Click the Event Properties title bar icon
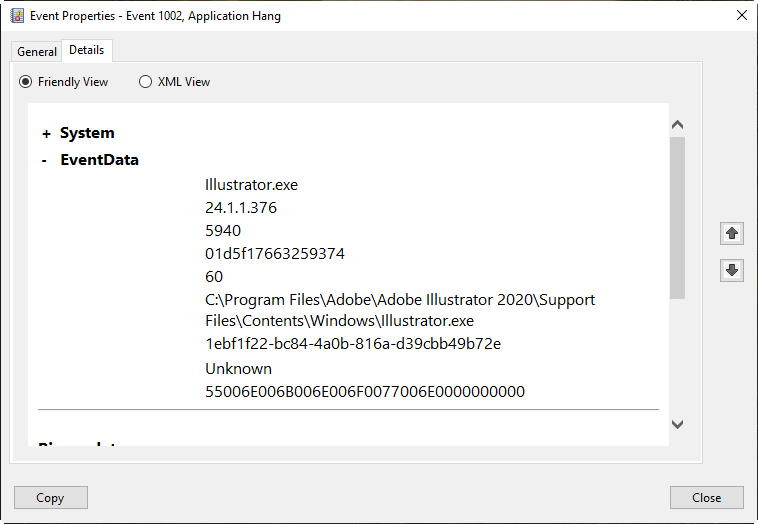This screenshot has height=524, width=758. (x=17, y=15)
